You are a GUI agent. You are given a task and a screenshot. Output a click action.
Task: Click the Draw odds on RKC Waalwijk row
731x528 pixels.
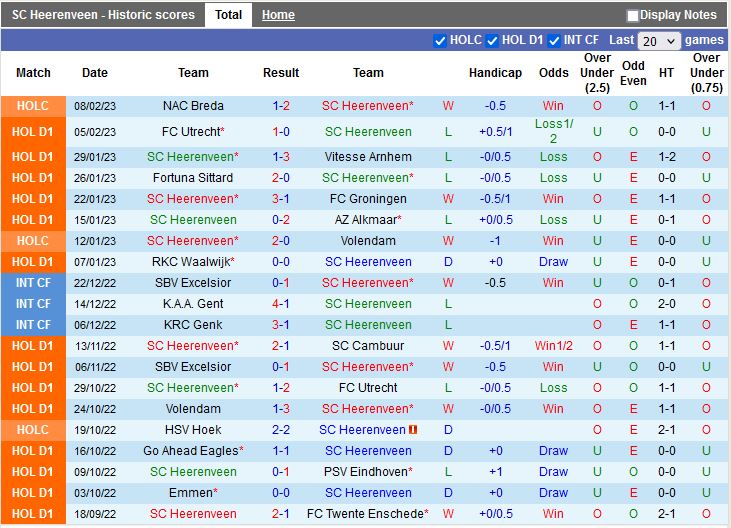point(553,262)
